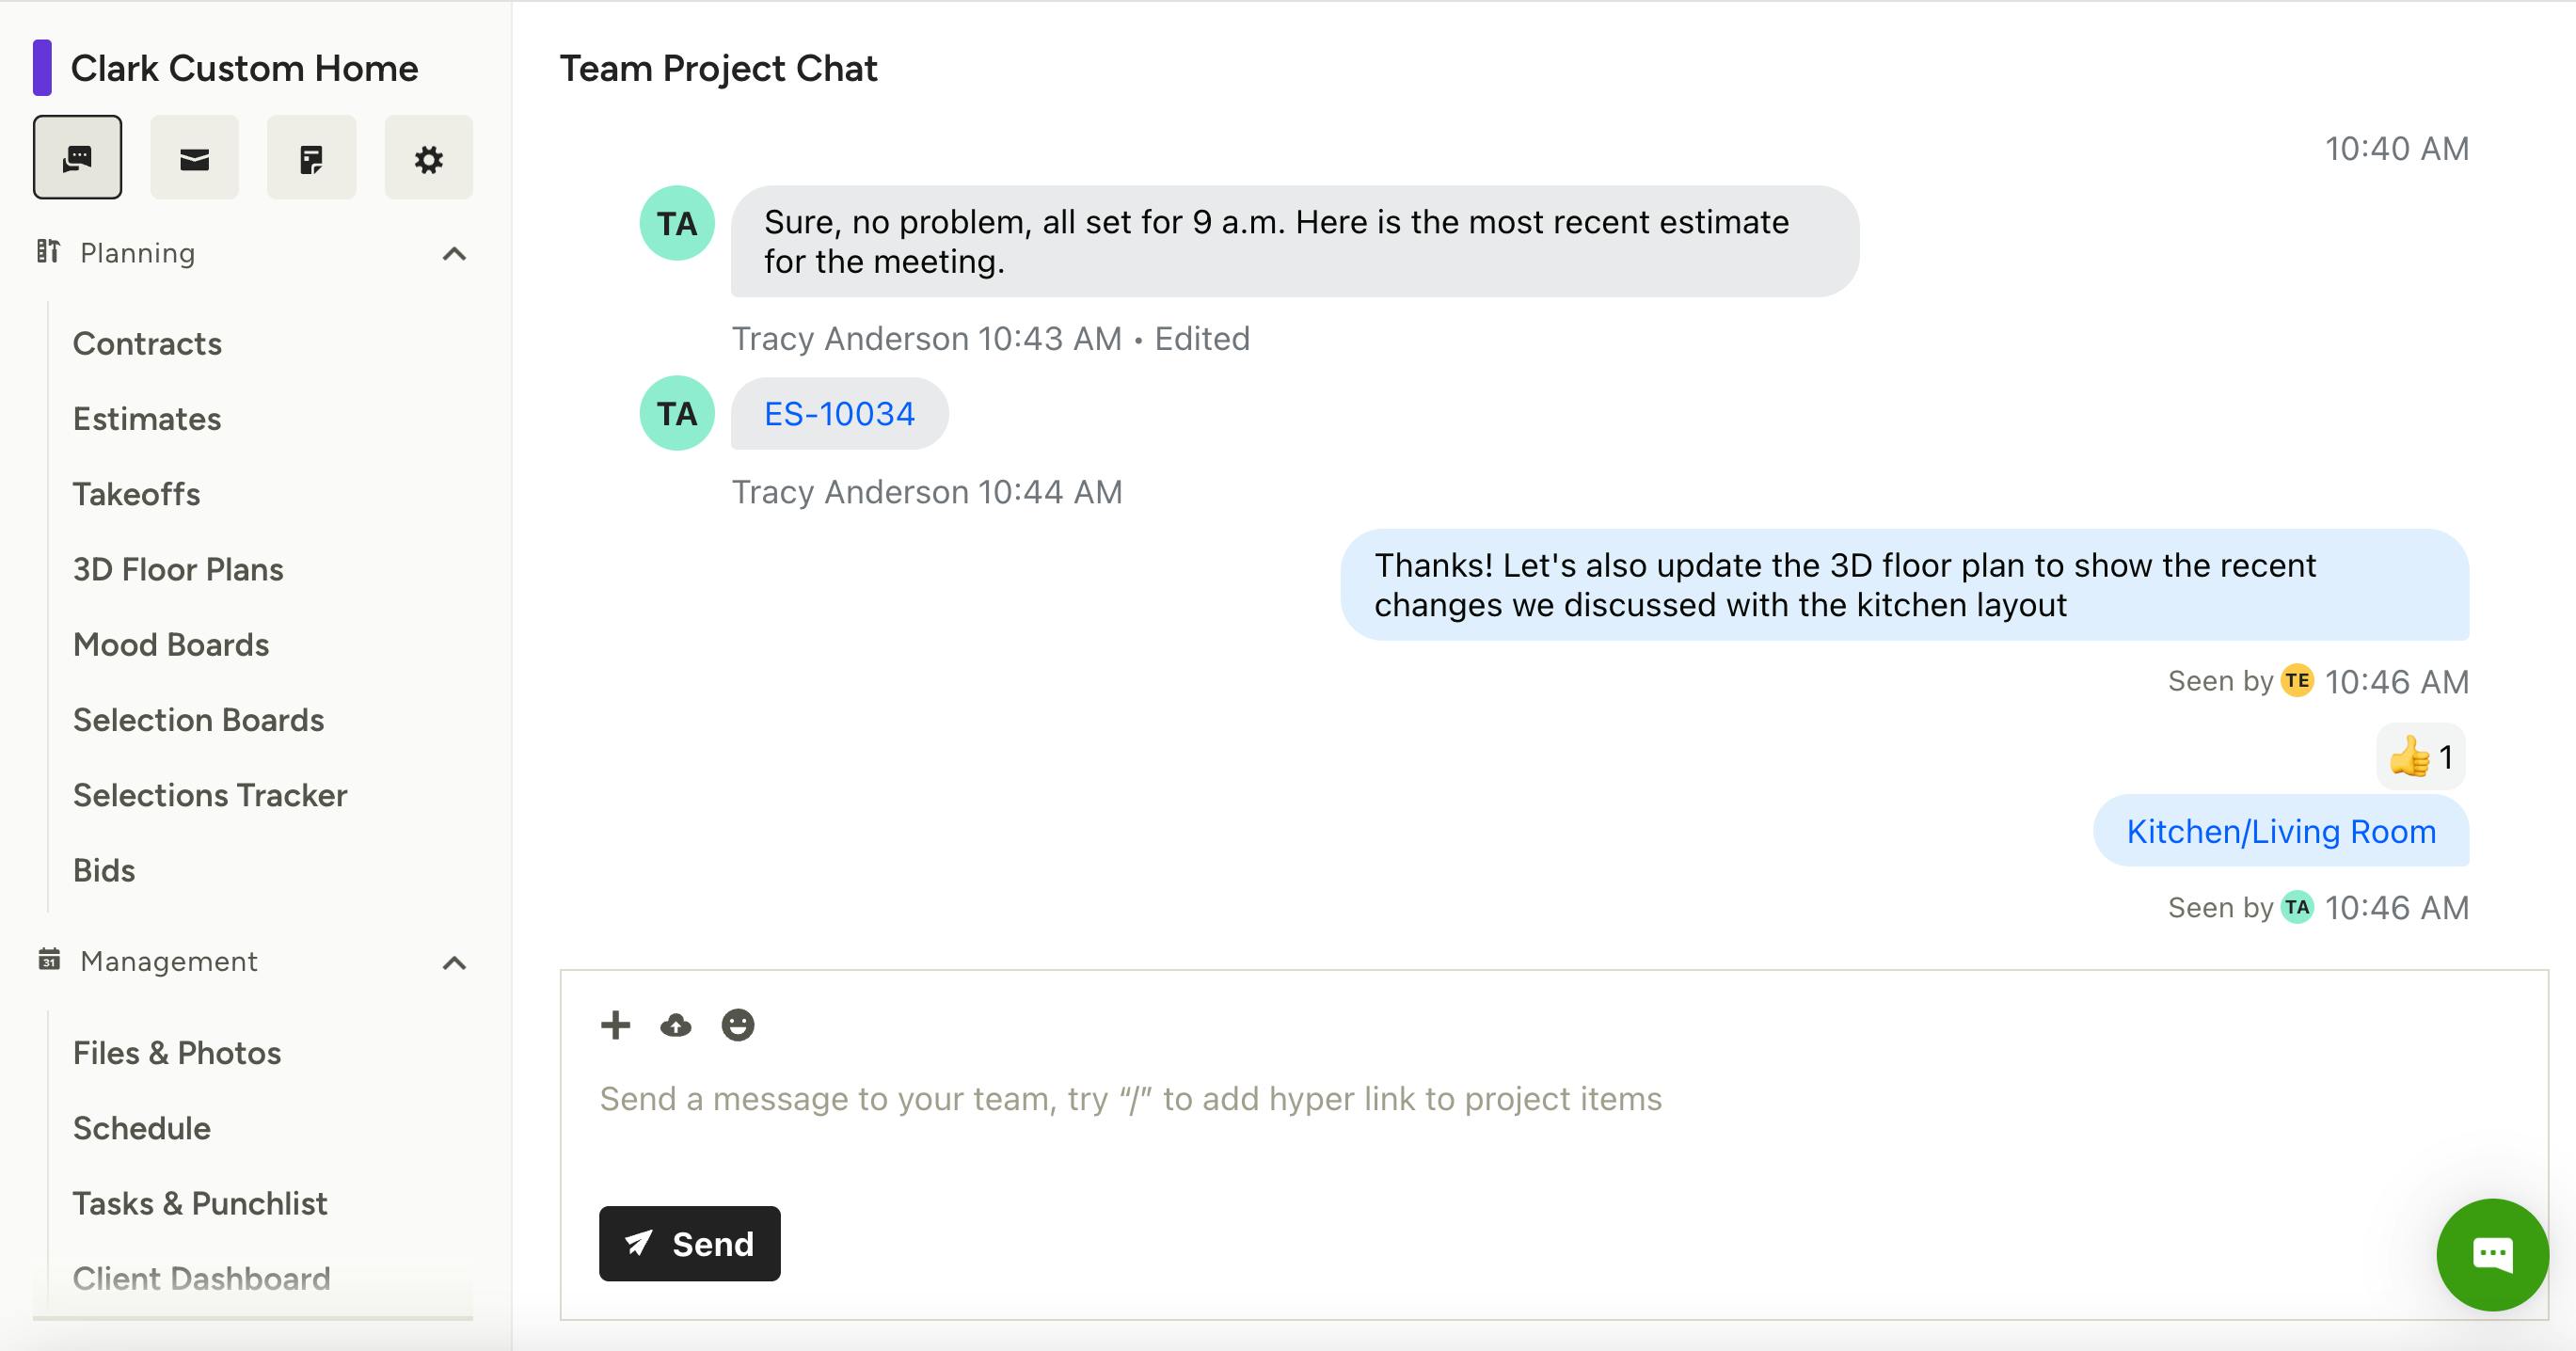Collapse the Management section
This screenshot has height=1351, width=2576.
[x=454, y=962]
